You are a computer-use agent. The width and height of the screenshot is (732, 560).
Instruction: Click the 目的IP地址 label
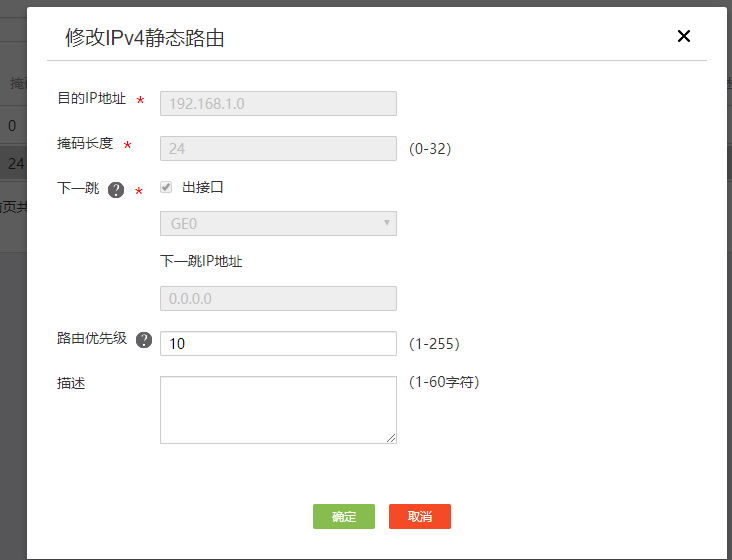coord(91,98)
